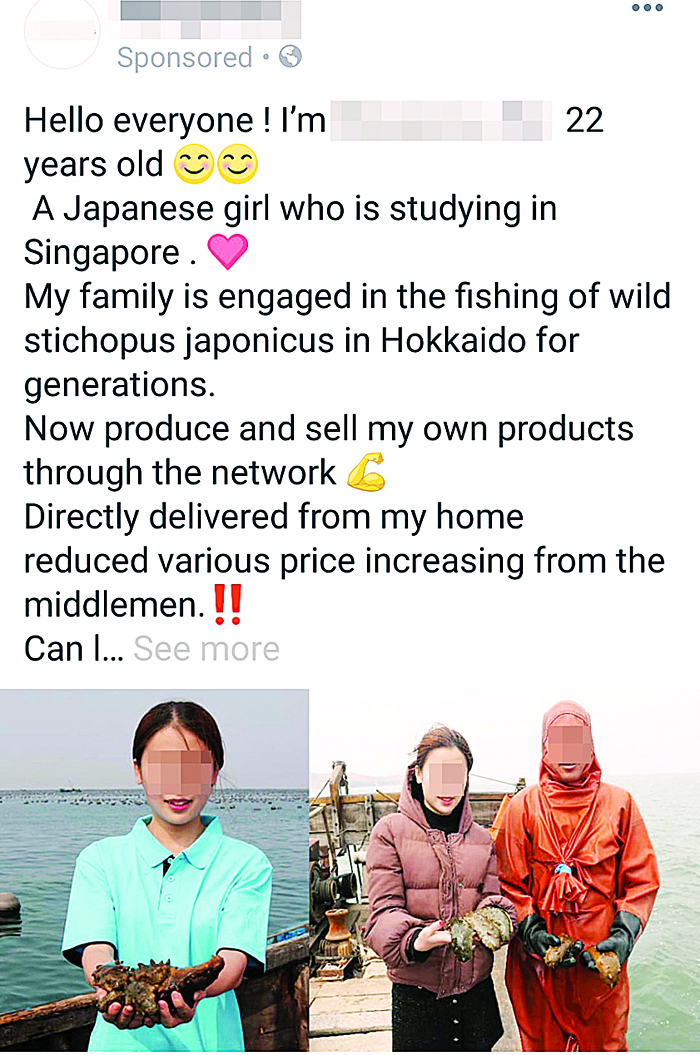The image size is (700, 1055).
Task: Open the blurred page name in the header
Action: 210,19
